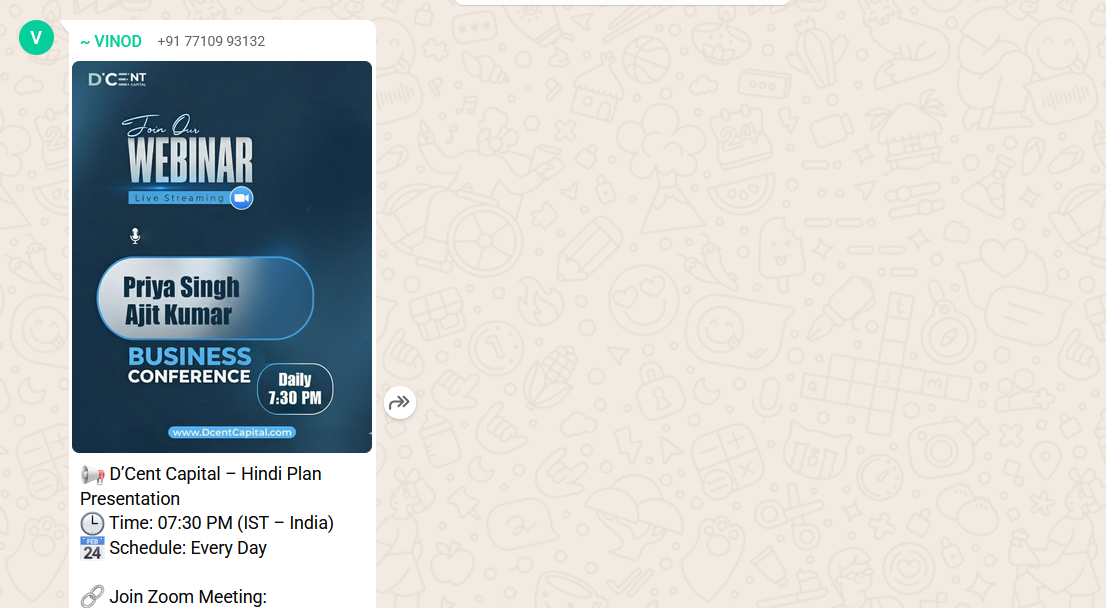Click the forward arrow icon beside the image
The height and width of the screenshot is (608, 1106).
coord(399,403)
